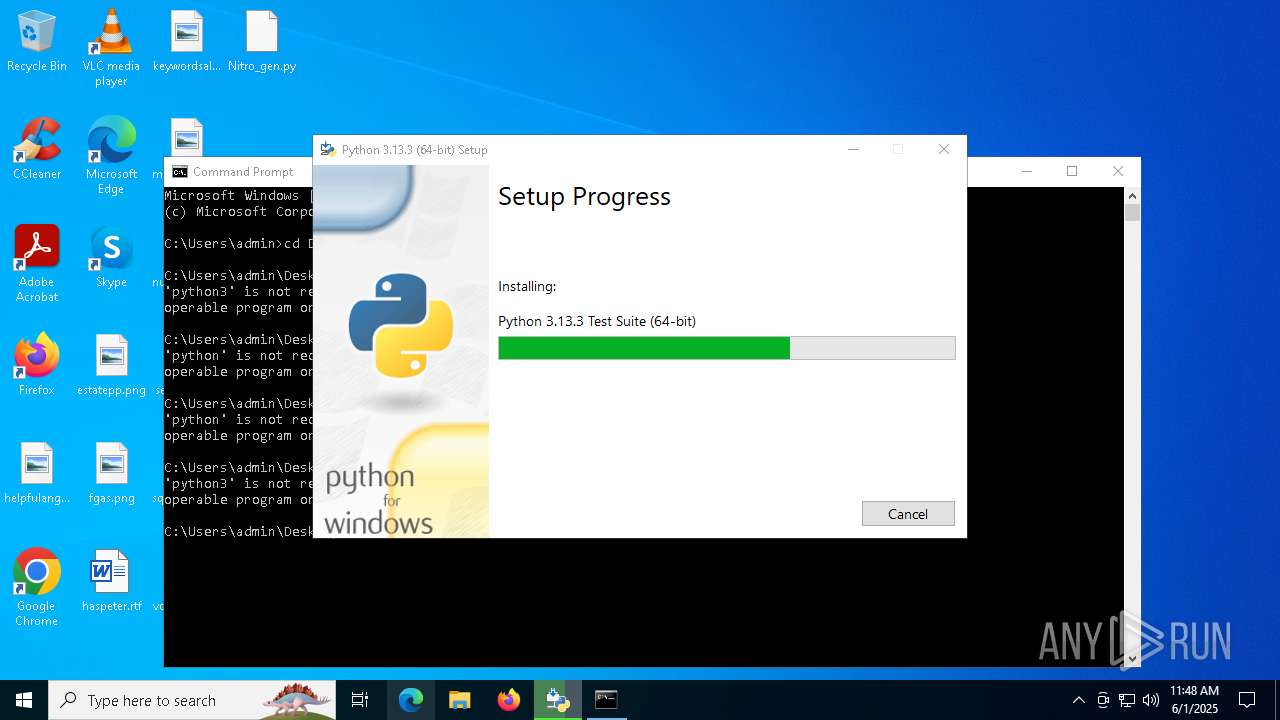Open Microsoft Edge desktop shortcut
Image resolution: width=1280 pixels, height=720 pixels.
point(111,156)
